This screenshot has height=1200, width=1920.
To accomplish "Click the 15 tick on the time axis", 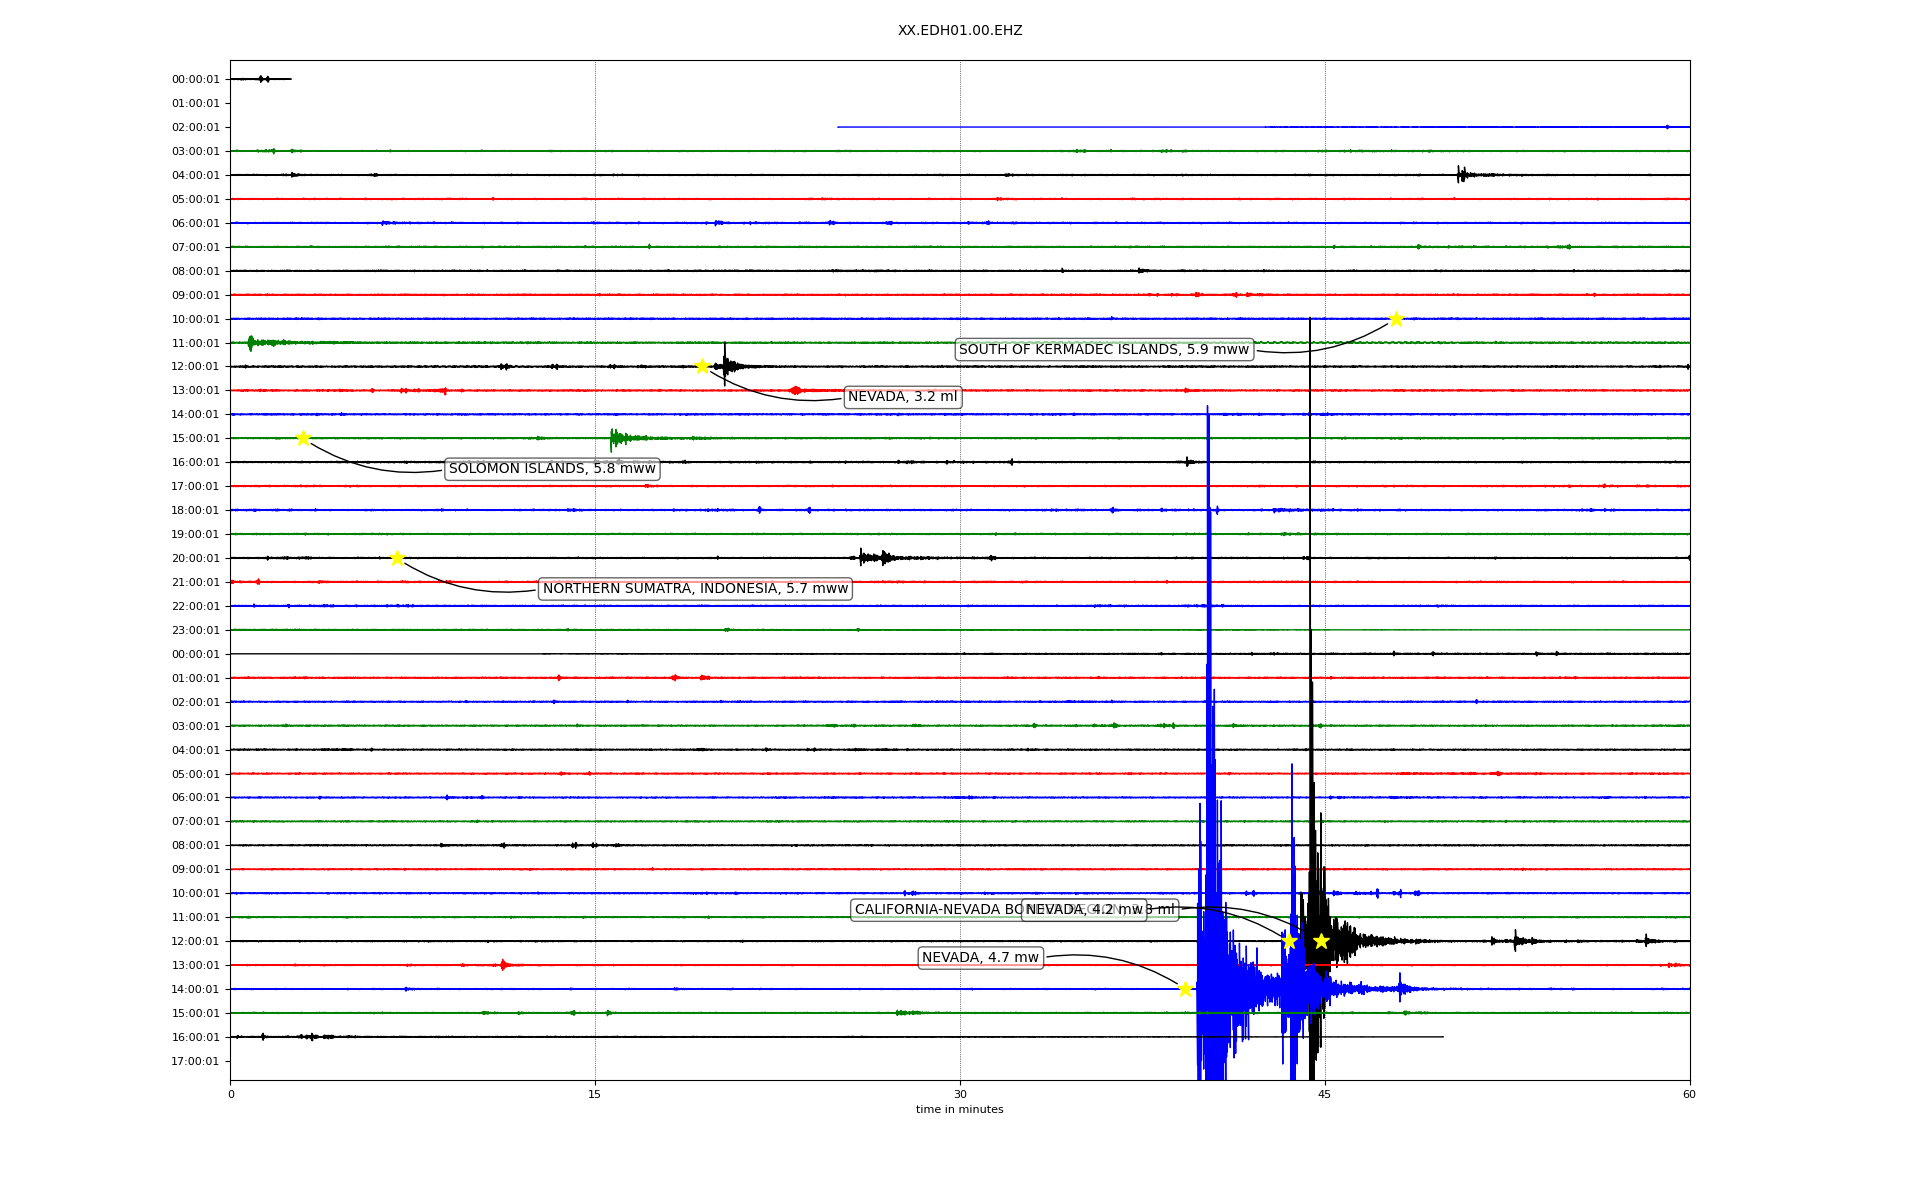I will point(595,1094).
